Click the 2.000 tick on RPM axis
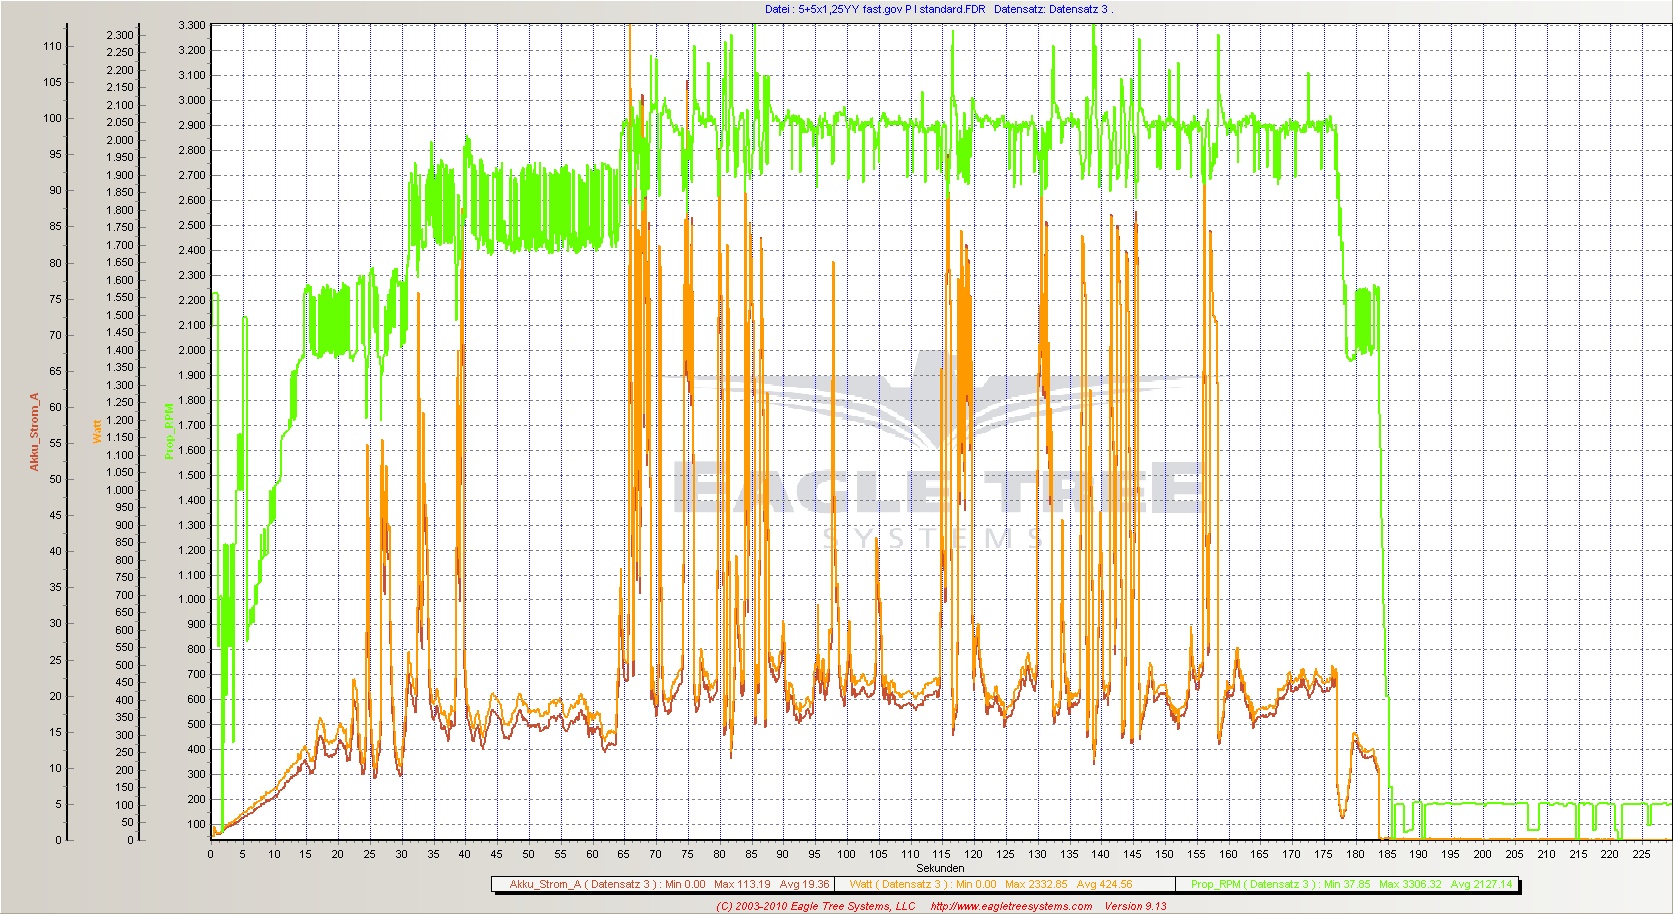The height and width of the screenshot is (914, 1673). [x=191, y=350]
